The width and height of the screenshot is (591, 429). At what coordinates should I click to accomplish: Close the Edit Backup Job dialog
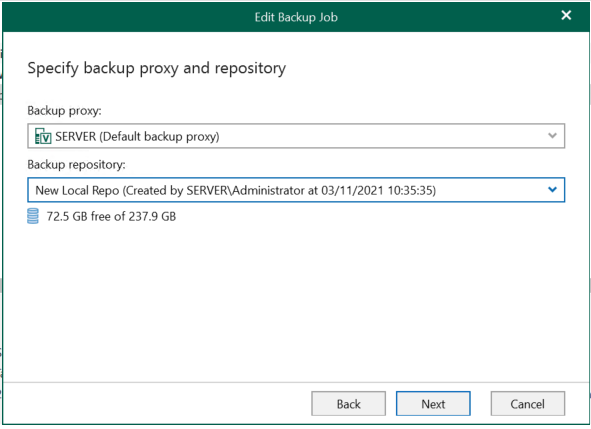(566, 15)
